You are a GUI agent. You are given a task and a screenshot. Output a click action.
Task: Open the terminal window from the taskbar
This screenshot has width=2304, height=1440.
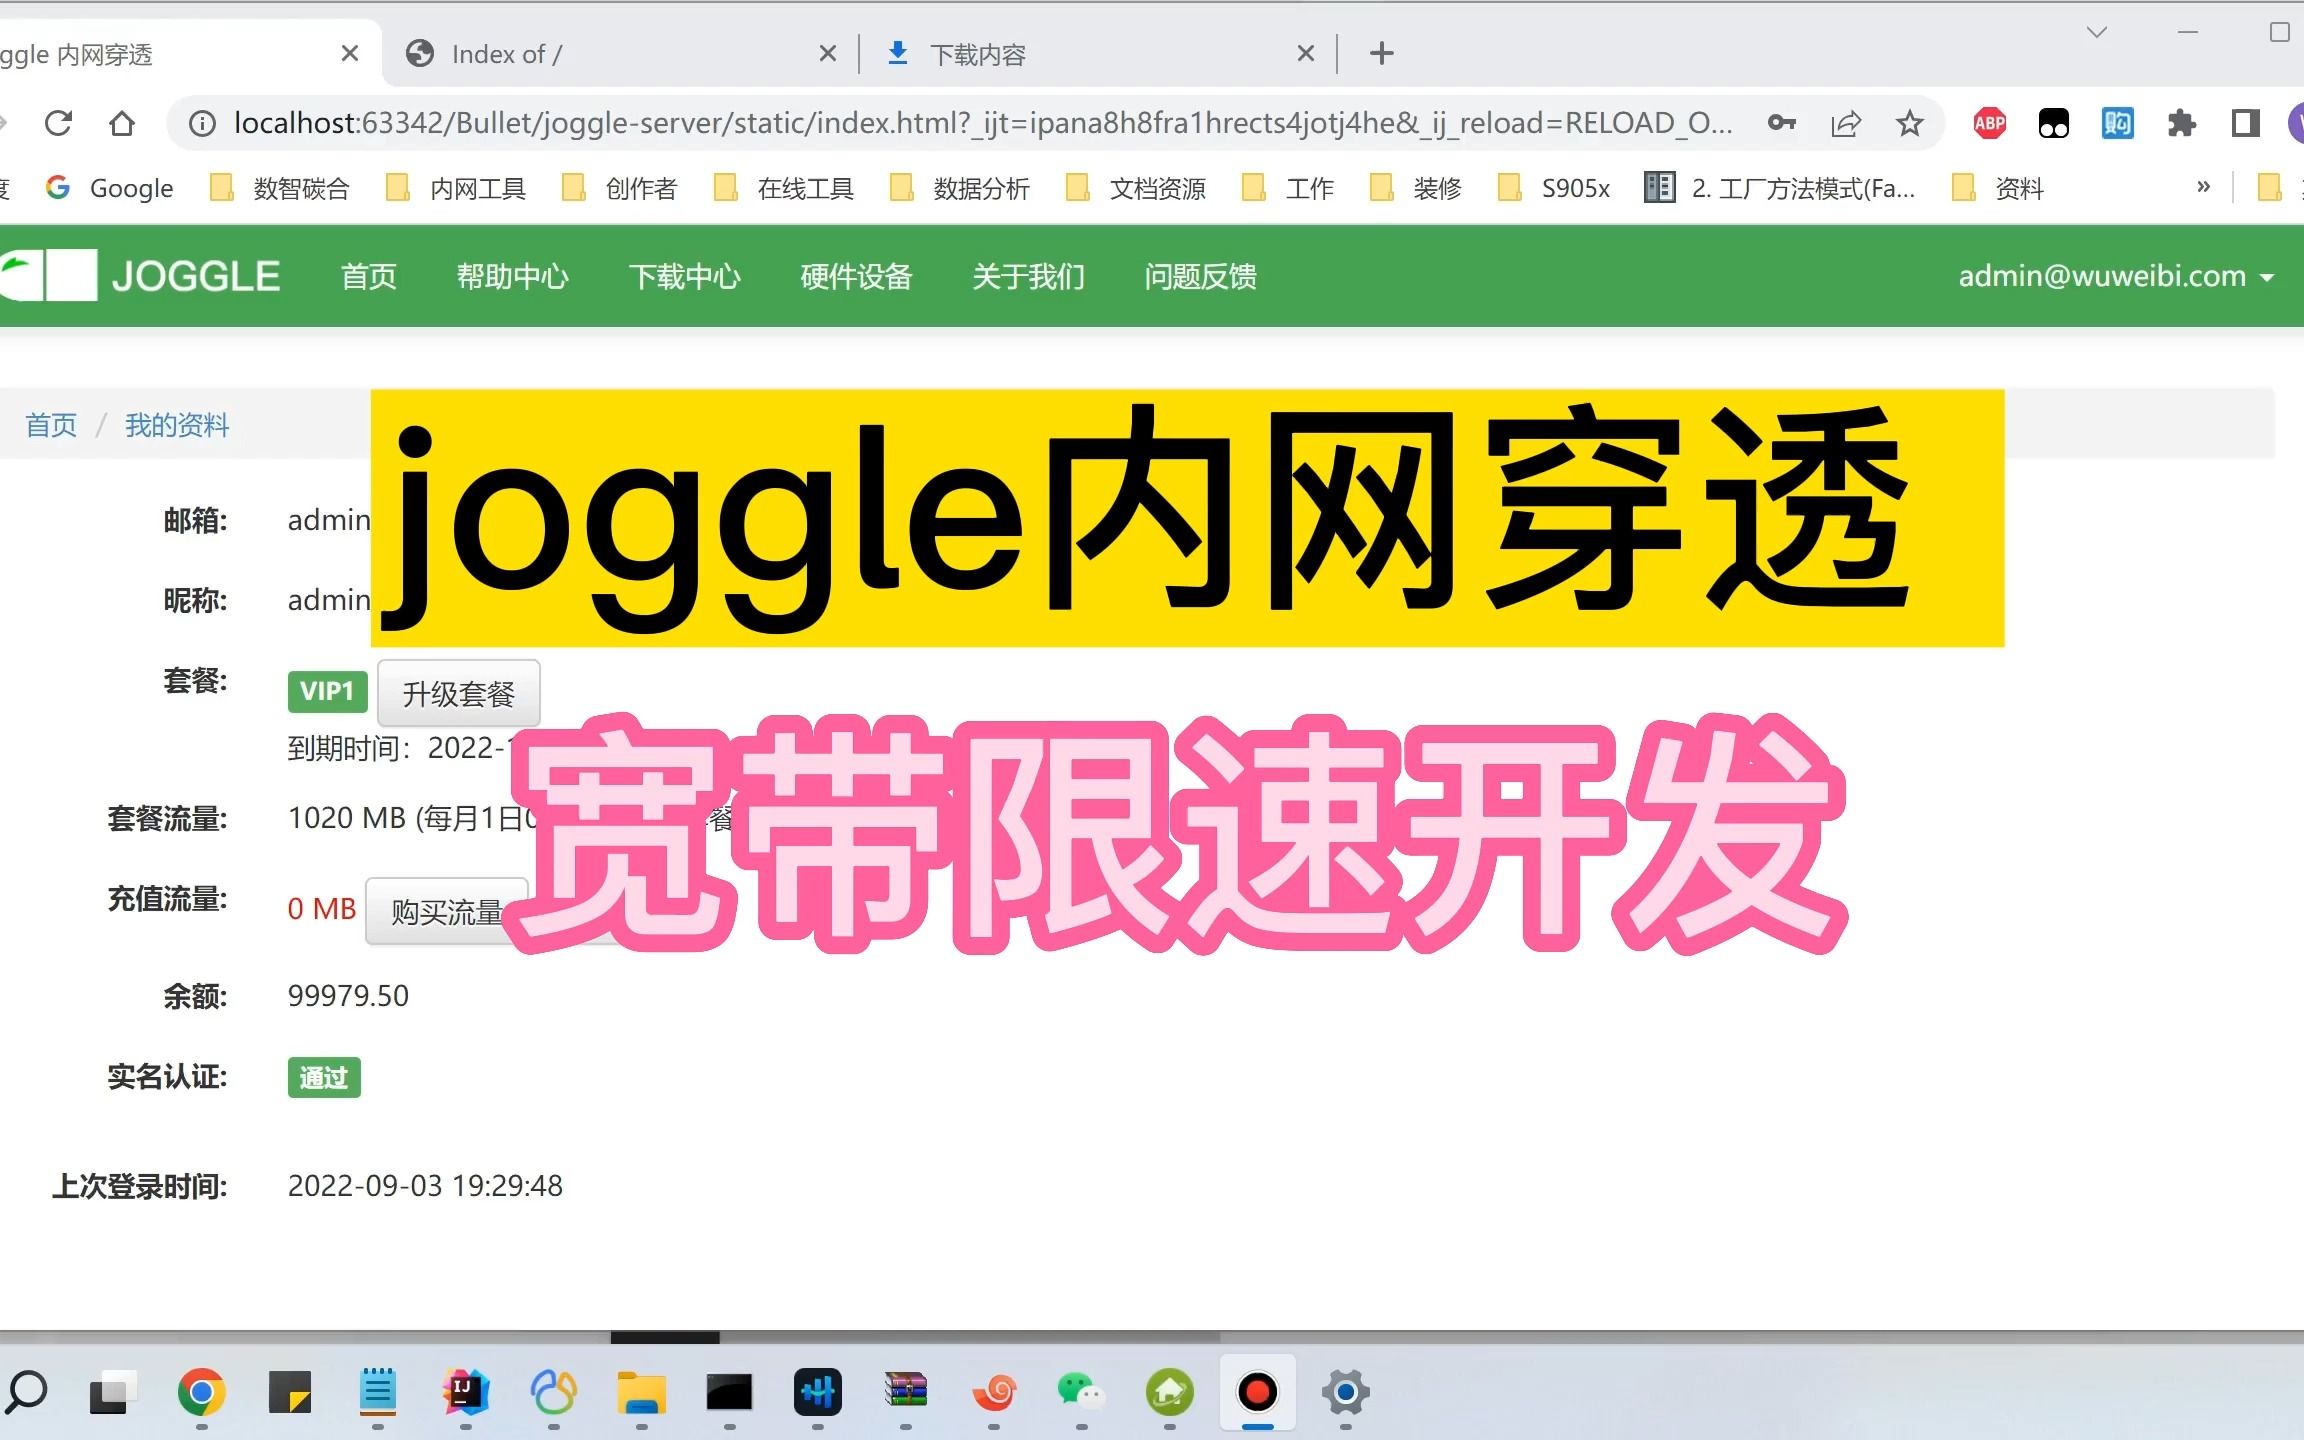coord(730,1392)
